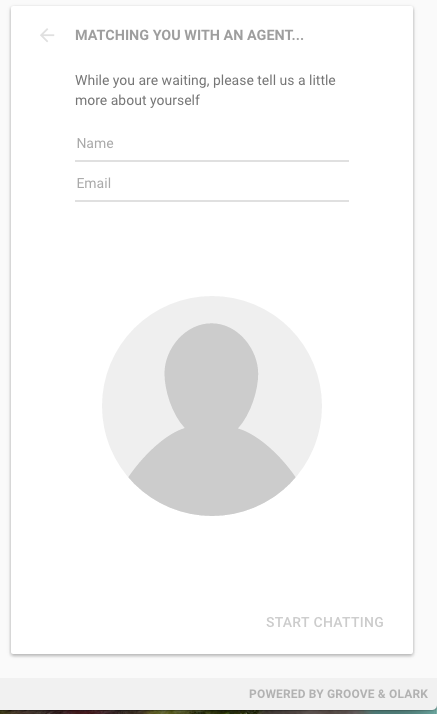
Task: Return to previous screen via back arrow
Action: point(47,35)
